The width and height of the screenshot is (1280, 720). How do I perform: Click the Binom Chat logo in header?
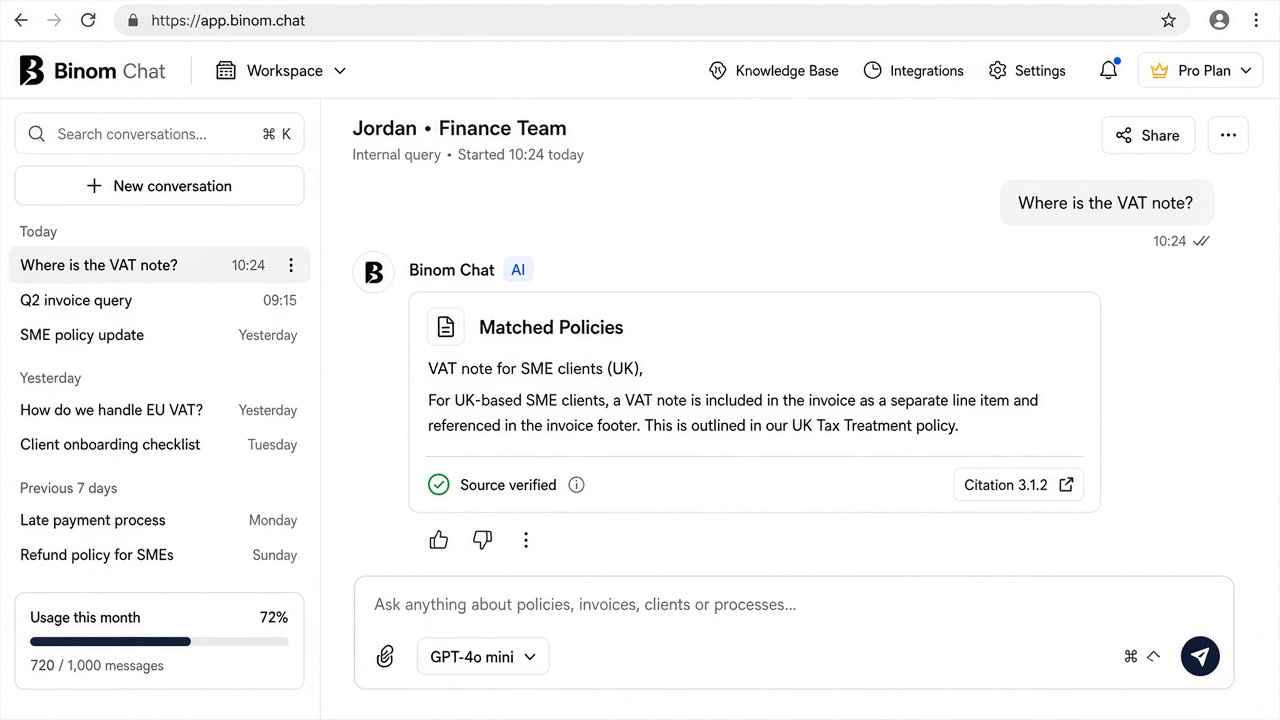pyautogui.click(x=92, y=70)
